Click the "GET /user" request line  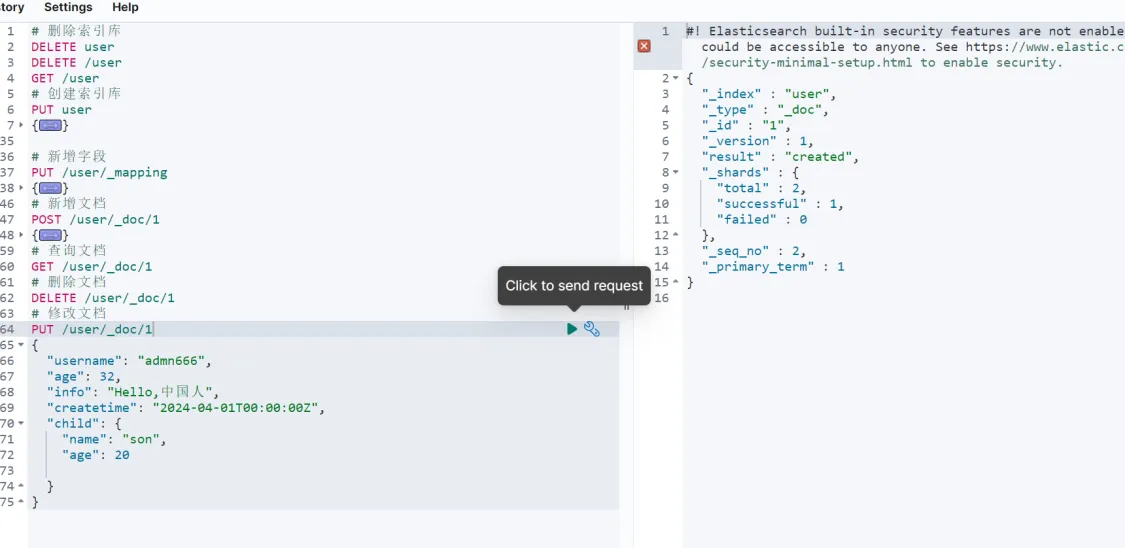pos(65,78)
